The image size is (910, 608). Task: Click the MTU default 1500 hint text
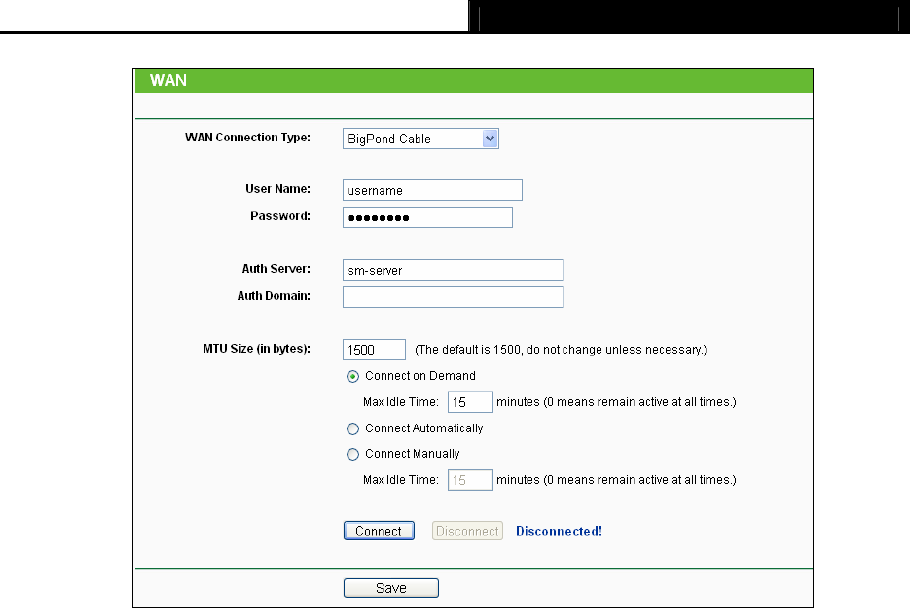tap(561, 350)
